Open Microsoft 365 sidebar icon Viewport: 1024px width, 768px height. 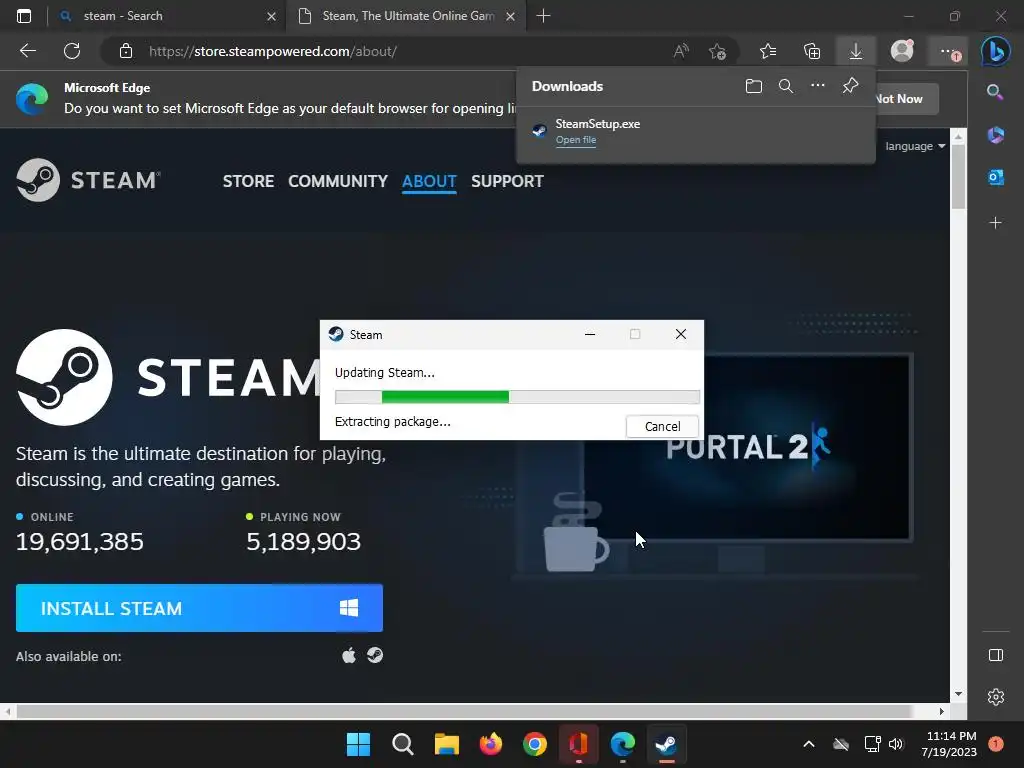pyautogui.click(x=995, y=135)
